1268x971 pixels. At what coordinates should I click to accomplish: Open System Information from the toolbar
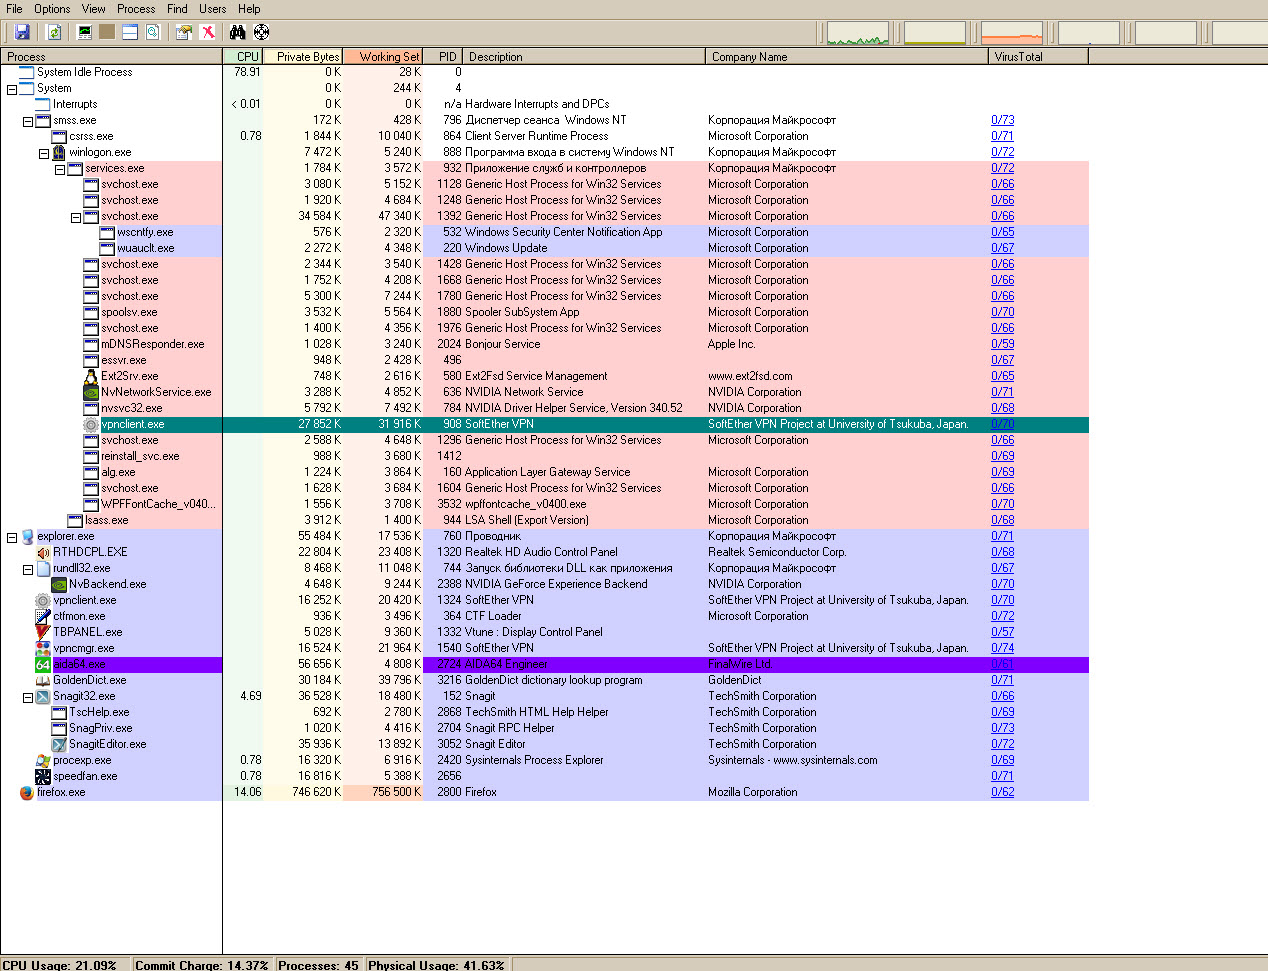click(85, 32)
